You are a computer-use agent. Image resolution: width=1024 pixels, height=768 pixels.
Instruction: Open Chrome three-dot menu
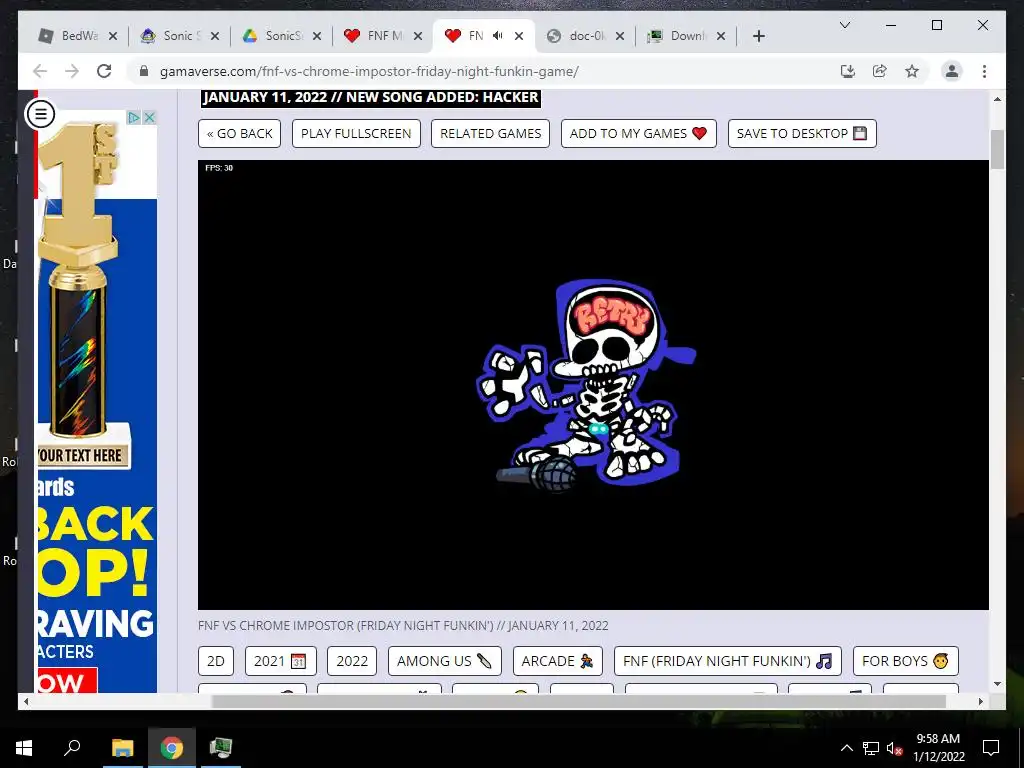coord(984,71)
